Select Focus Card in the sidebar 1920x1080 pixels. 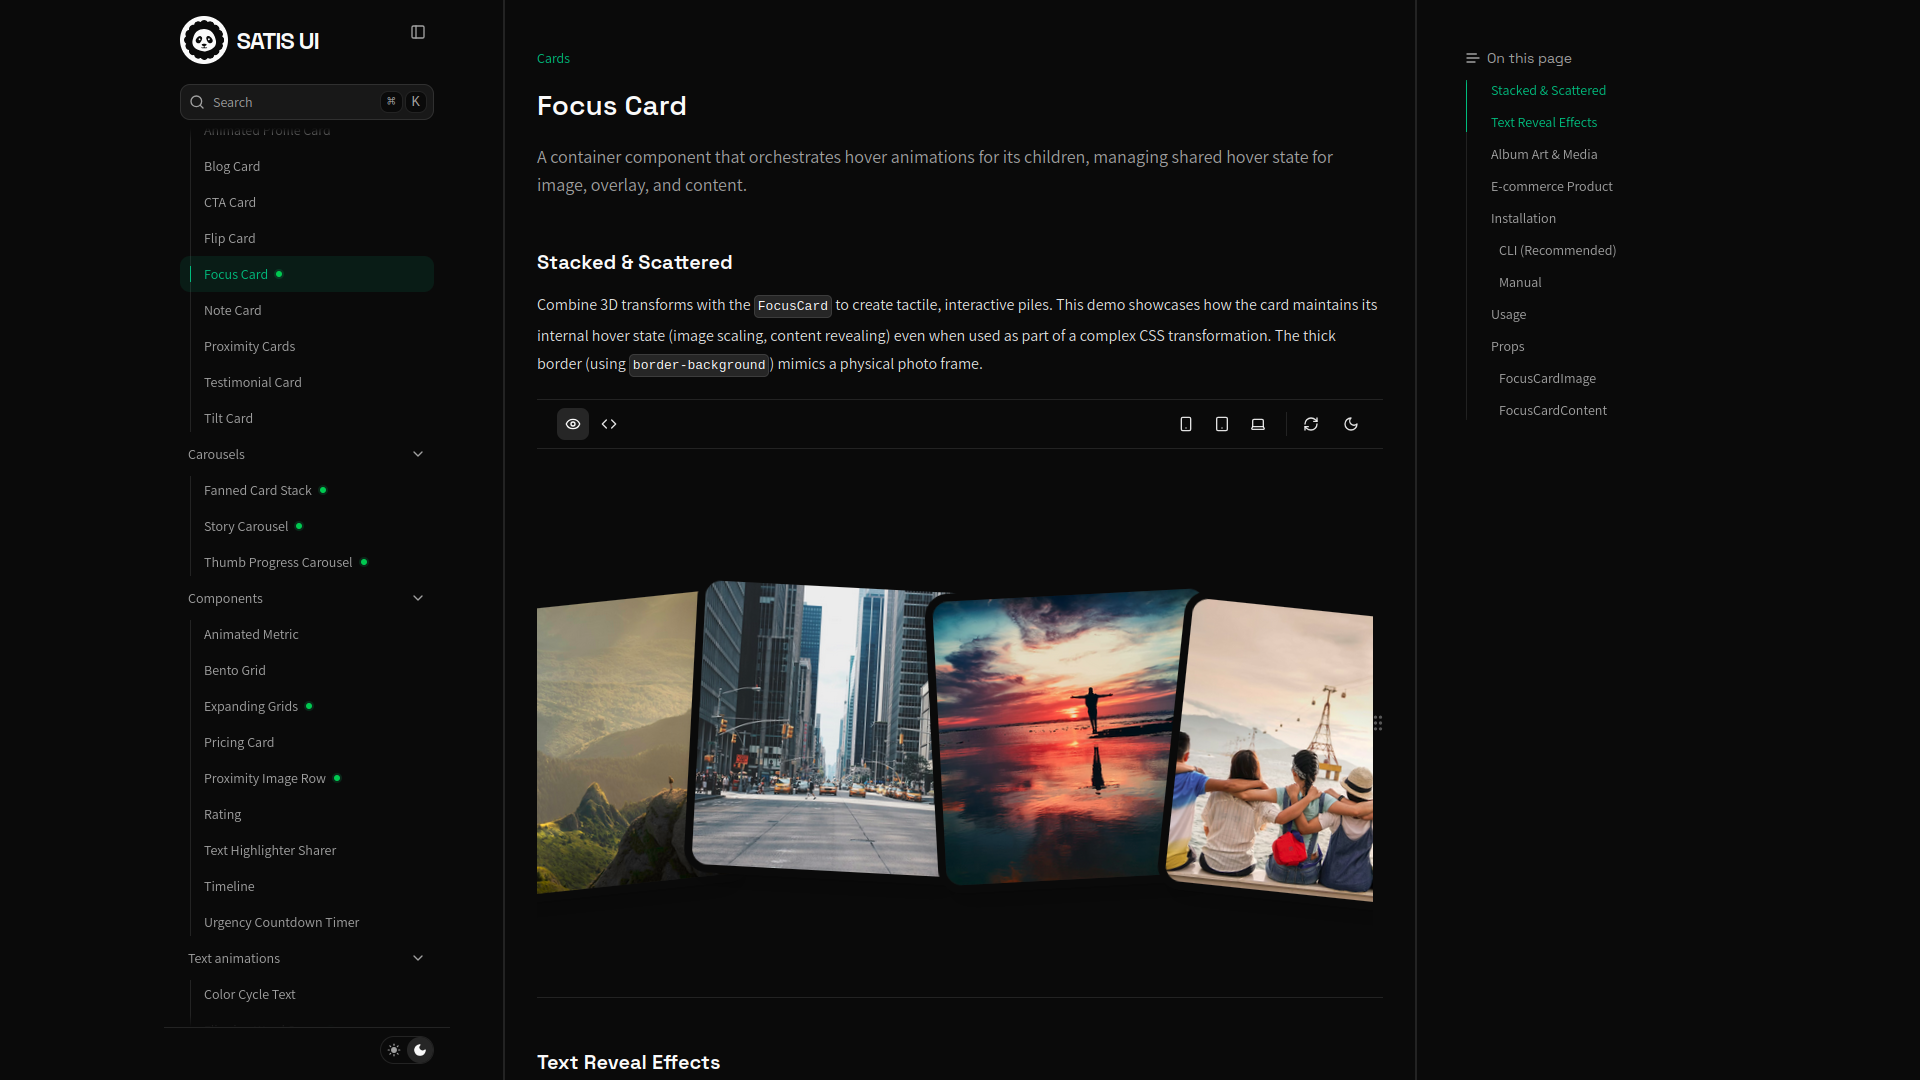click(x=235, y=274)
